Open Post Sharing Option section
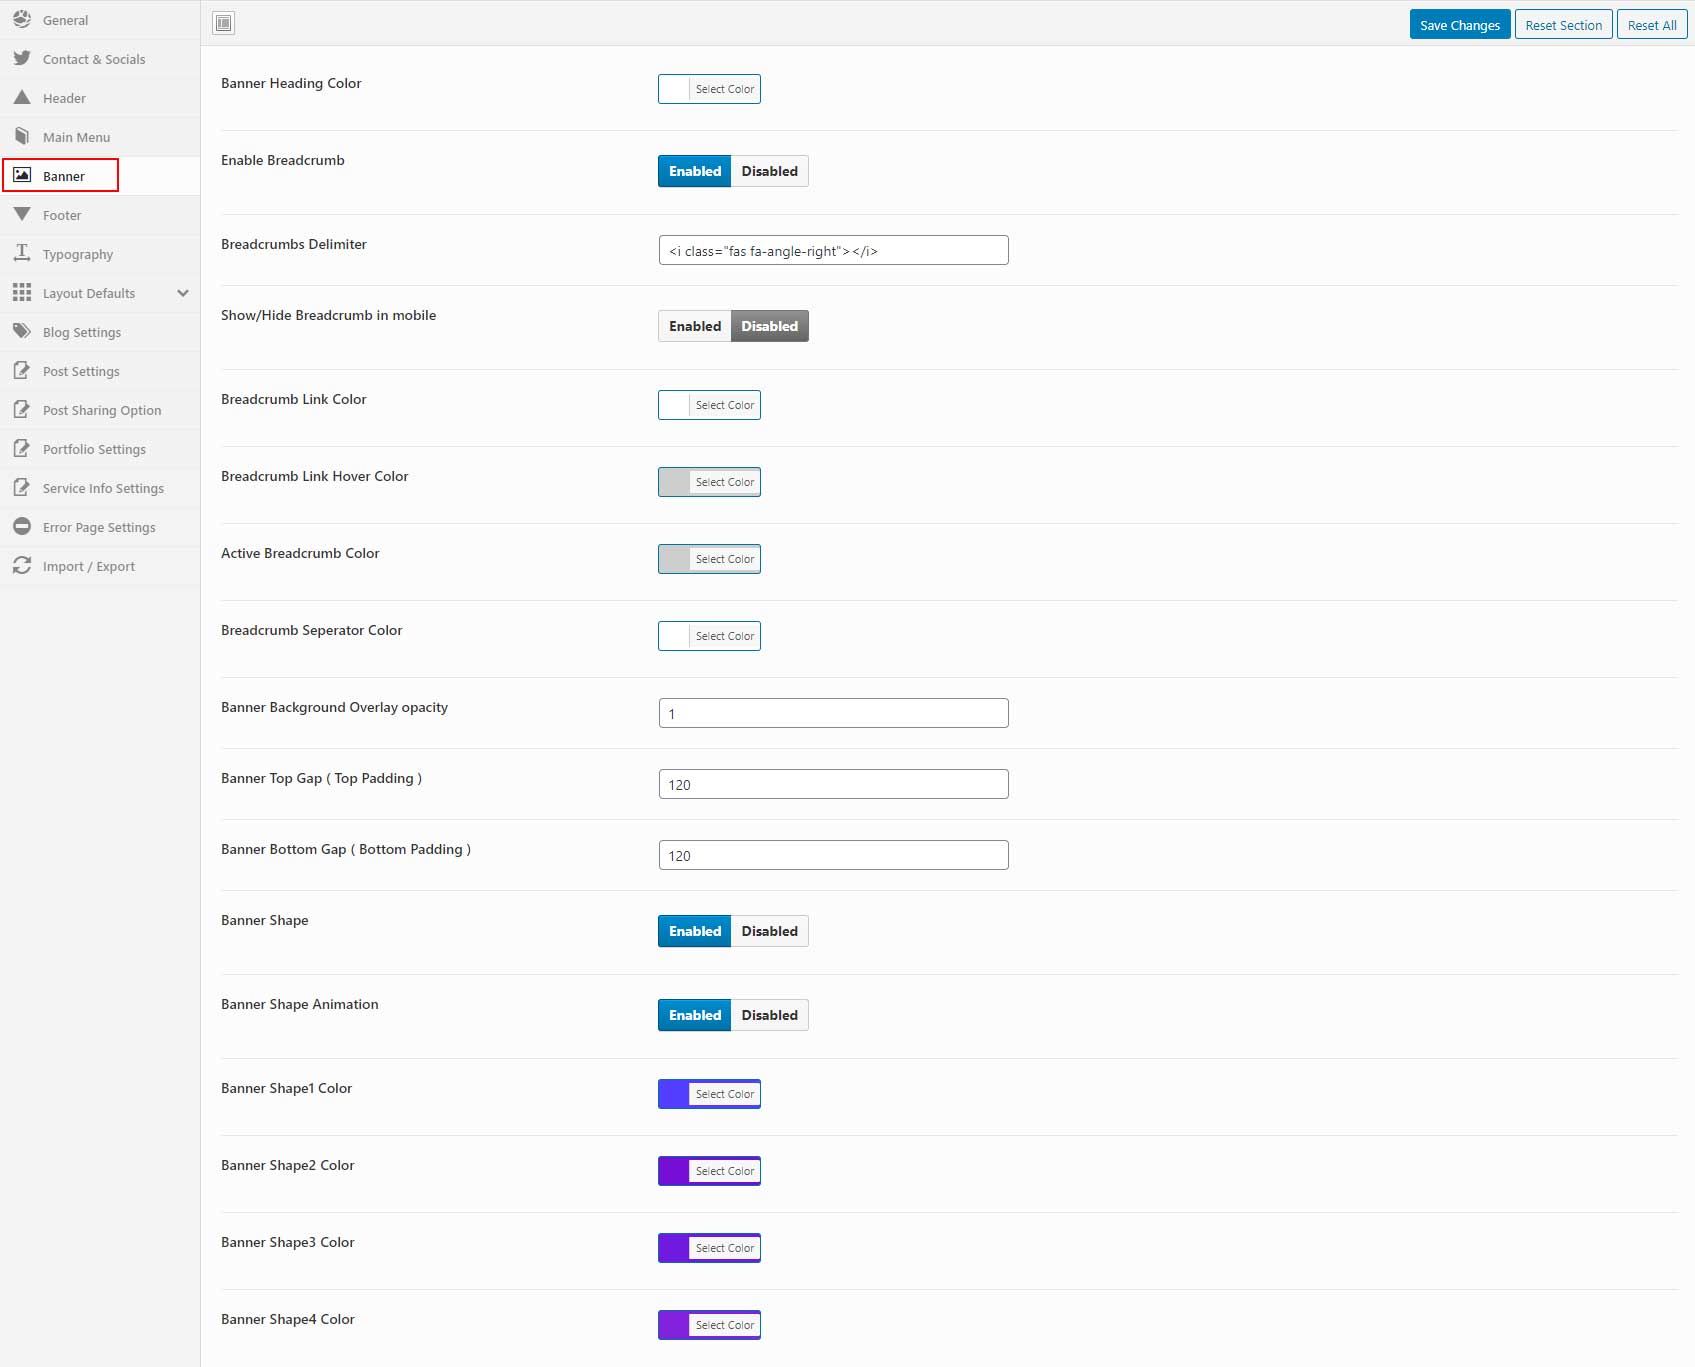 point(100,410)
